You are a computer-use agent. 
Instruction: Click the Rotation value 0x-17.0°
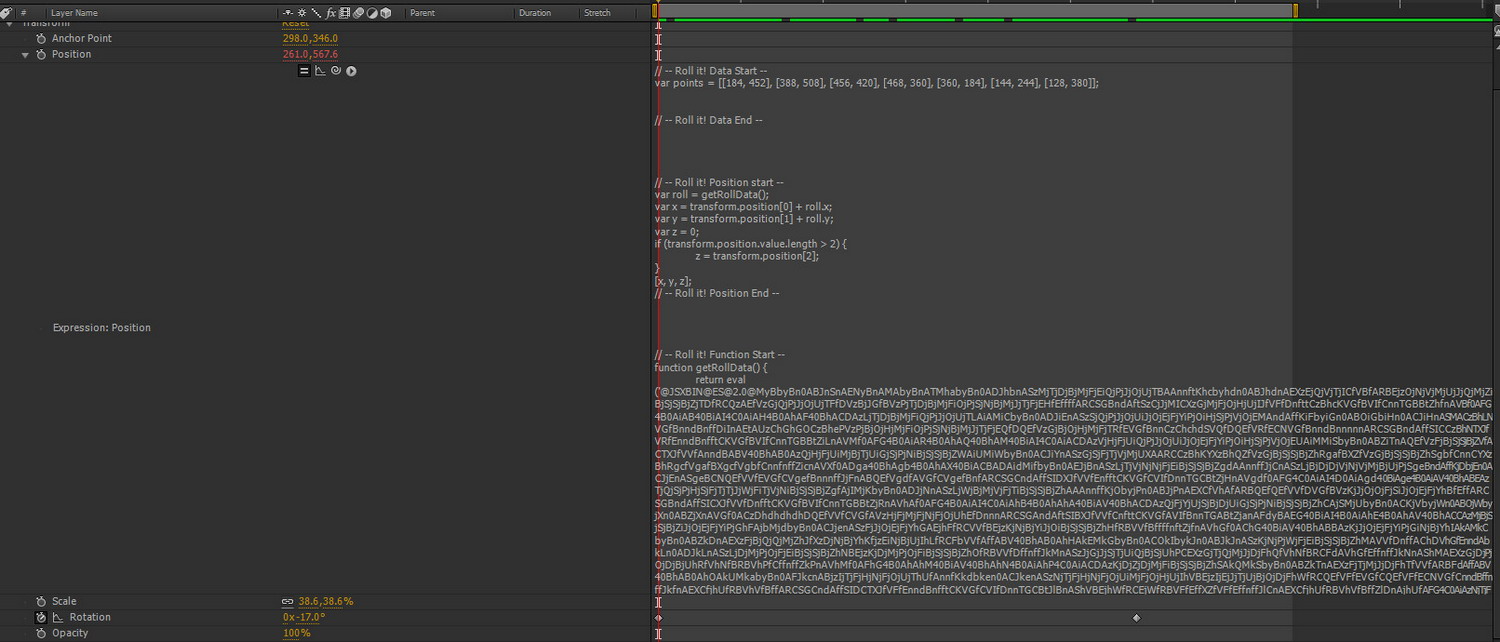click(x=303, y=617)
